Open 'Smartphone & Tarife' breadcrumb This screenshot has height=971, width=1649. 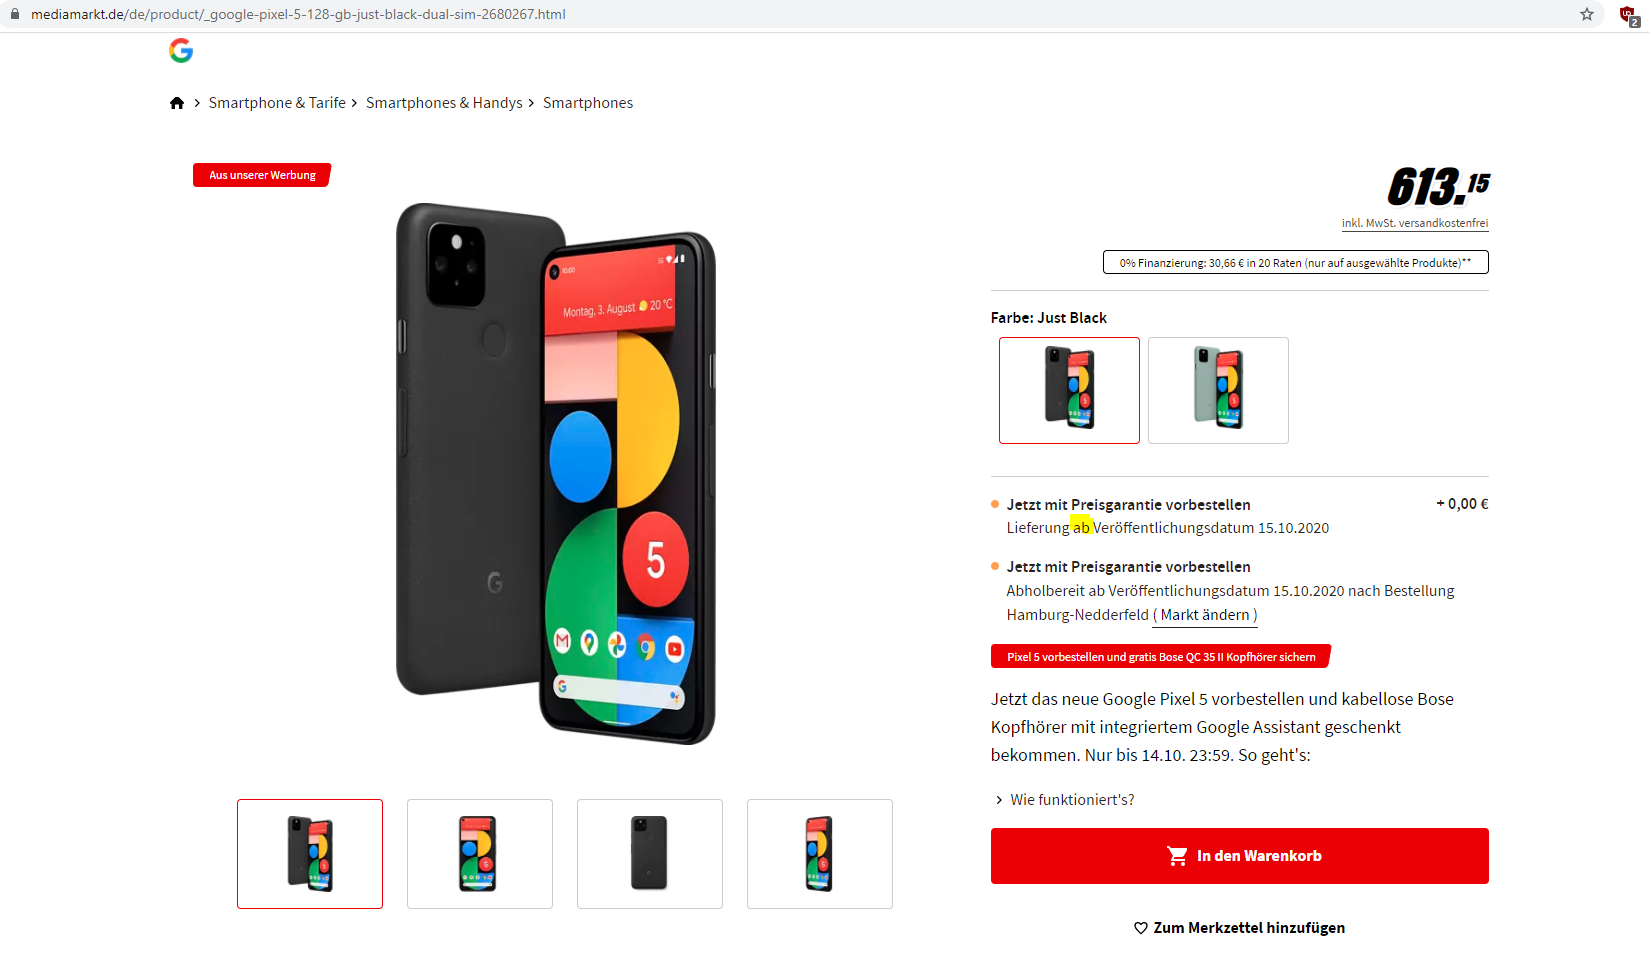pos(277,103)
